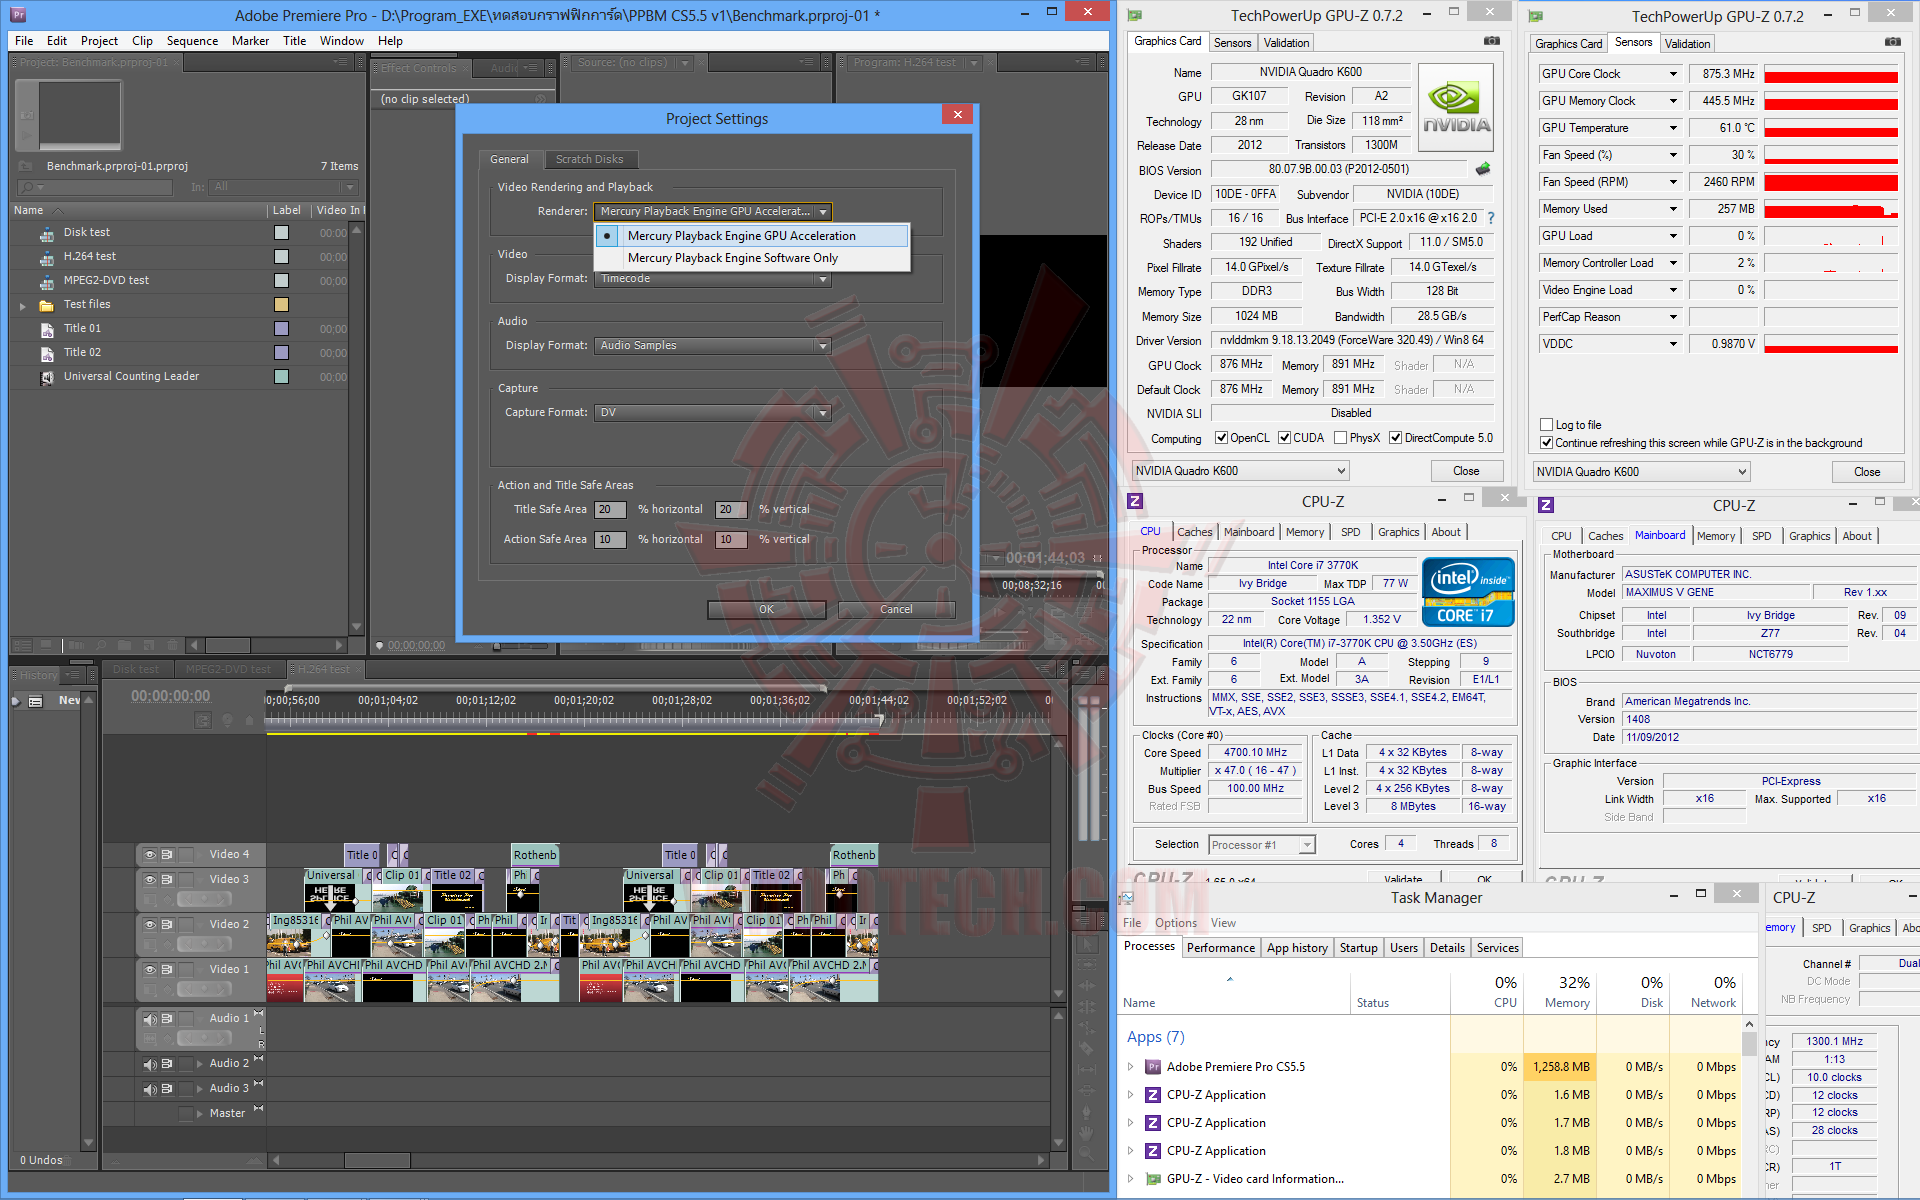Click the H.264 test label color swatch
This screenshot has width=1920, height=1200.
click(x=281, y=257)
